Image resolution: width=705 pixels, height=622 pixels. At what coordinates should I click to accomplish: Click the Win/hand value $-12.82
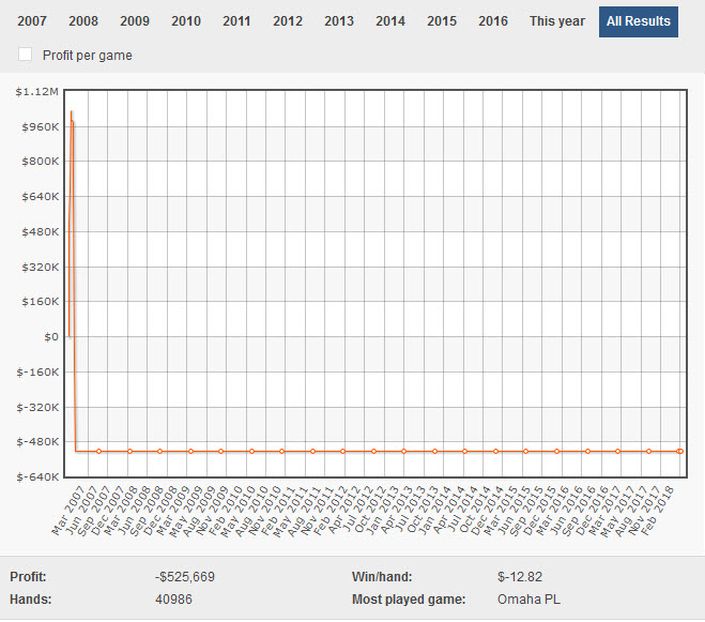(x=520, y=577)
